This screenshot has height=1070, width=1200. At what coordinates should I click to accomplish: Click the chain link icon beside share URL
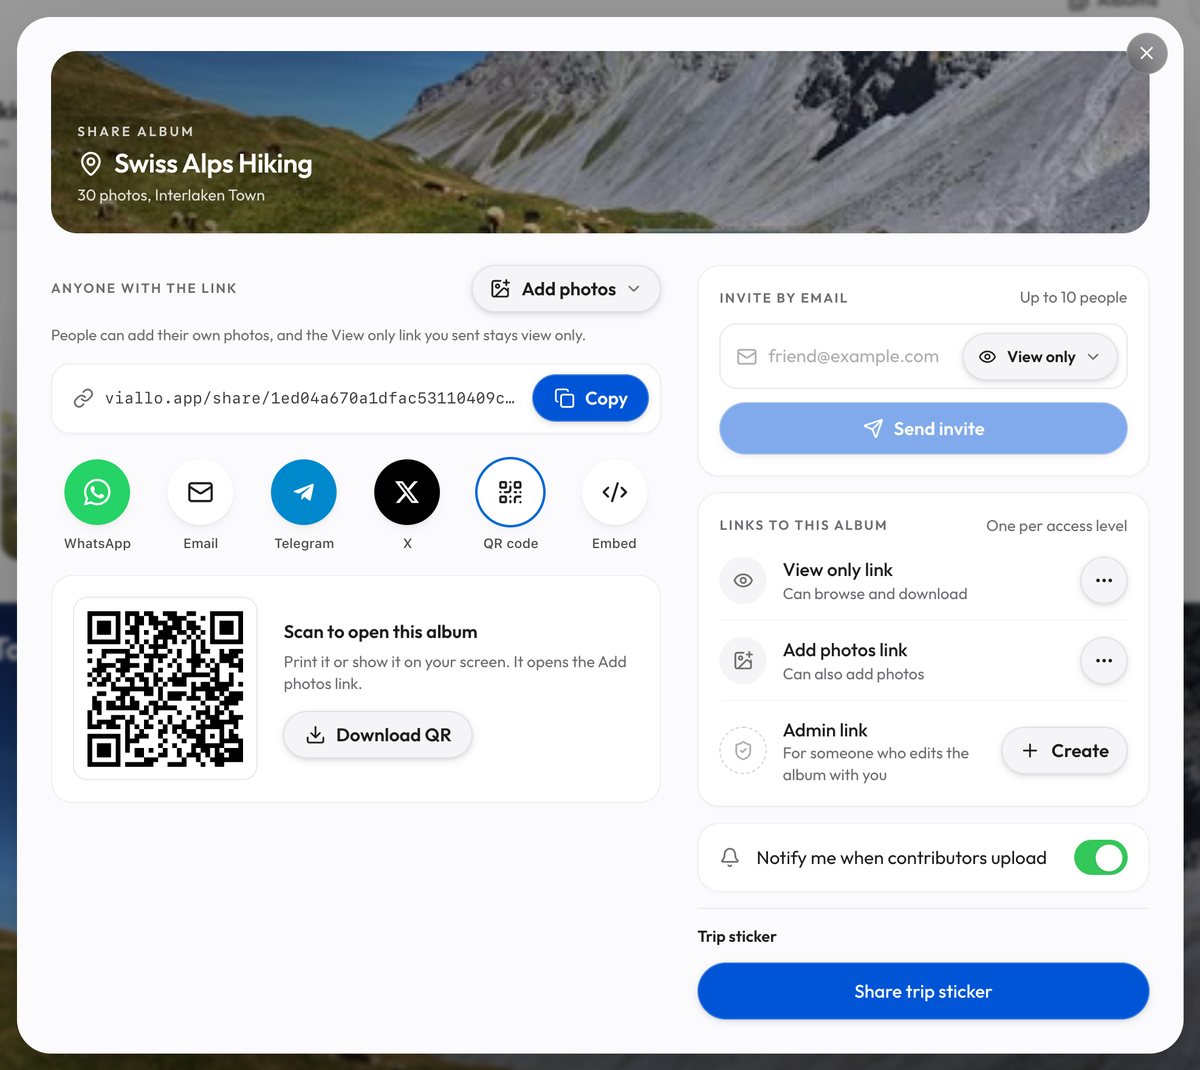83,399
